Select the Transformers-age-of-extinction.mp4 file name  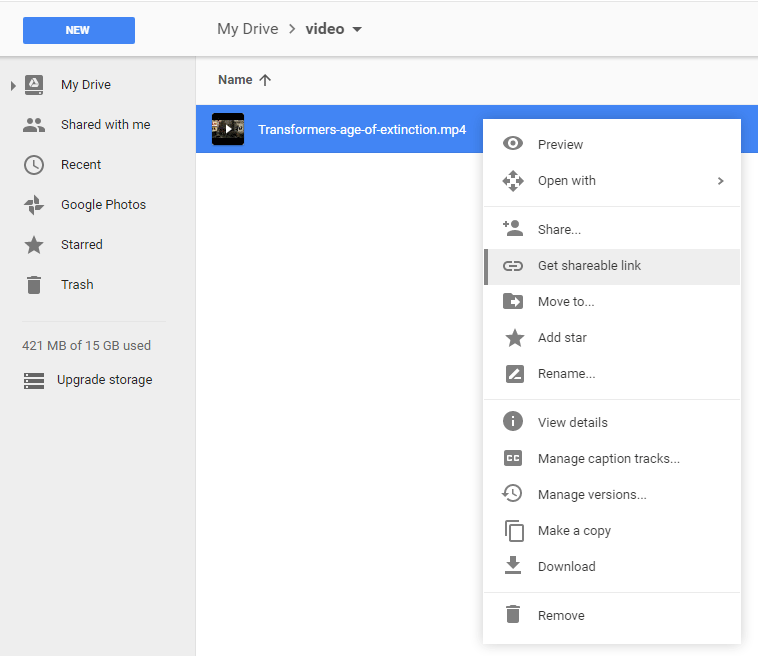tap(362, 130)
